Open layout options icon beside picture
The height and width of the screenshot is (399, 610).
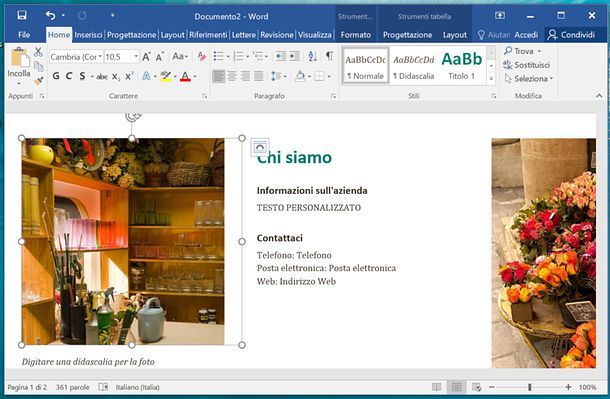tap(260, 147)
